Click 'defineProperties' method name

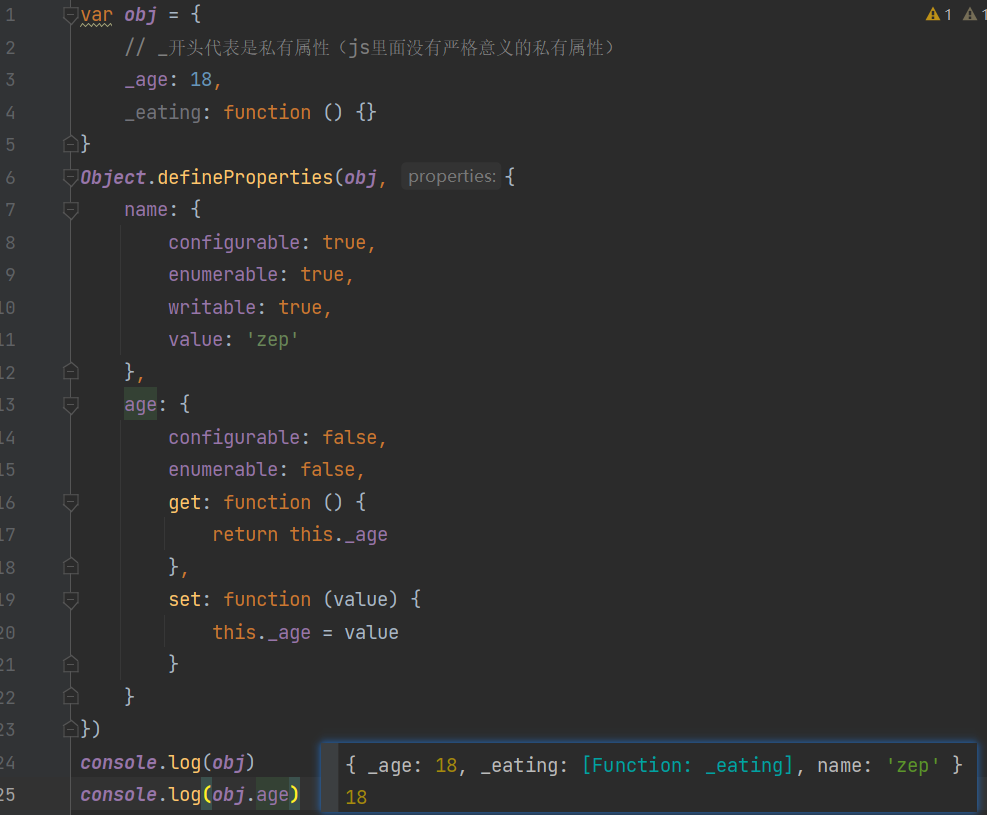tap(245, 177)
